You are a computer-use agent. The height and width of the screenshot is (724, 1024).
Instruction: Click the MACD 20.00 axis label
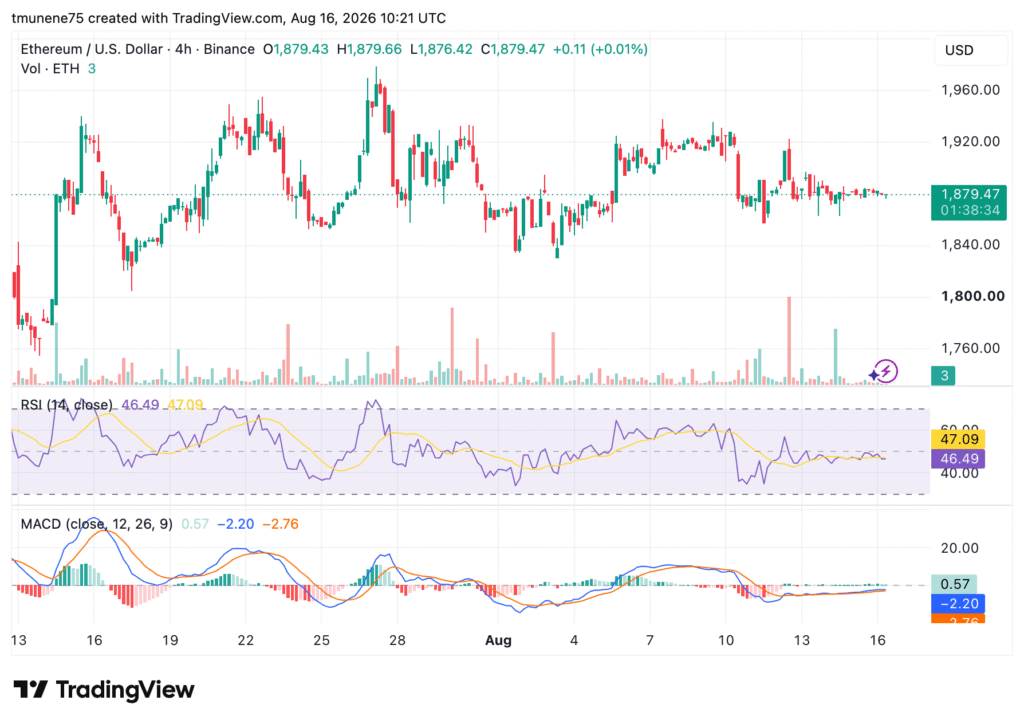(x=959, y=548)
